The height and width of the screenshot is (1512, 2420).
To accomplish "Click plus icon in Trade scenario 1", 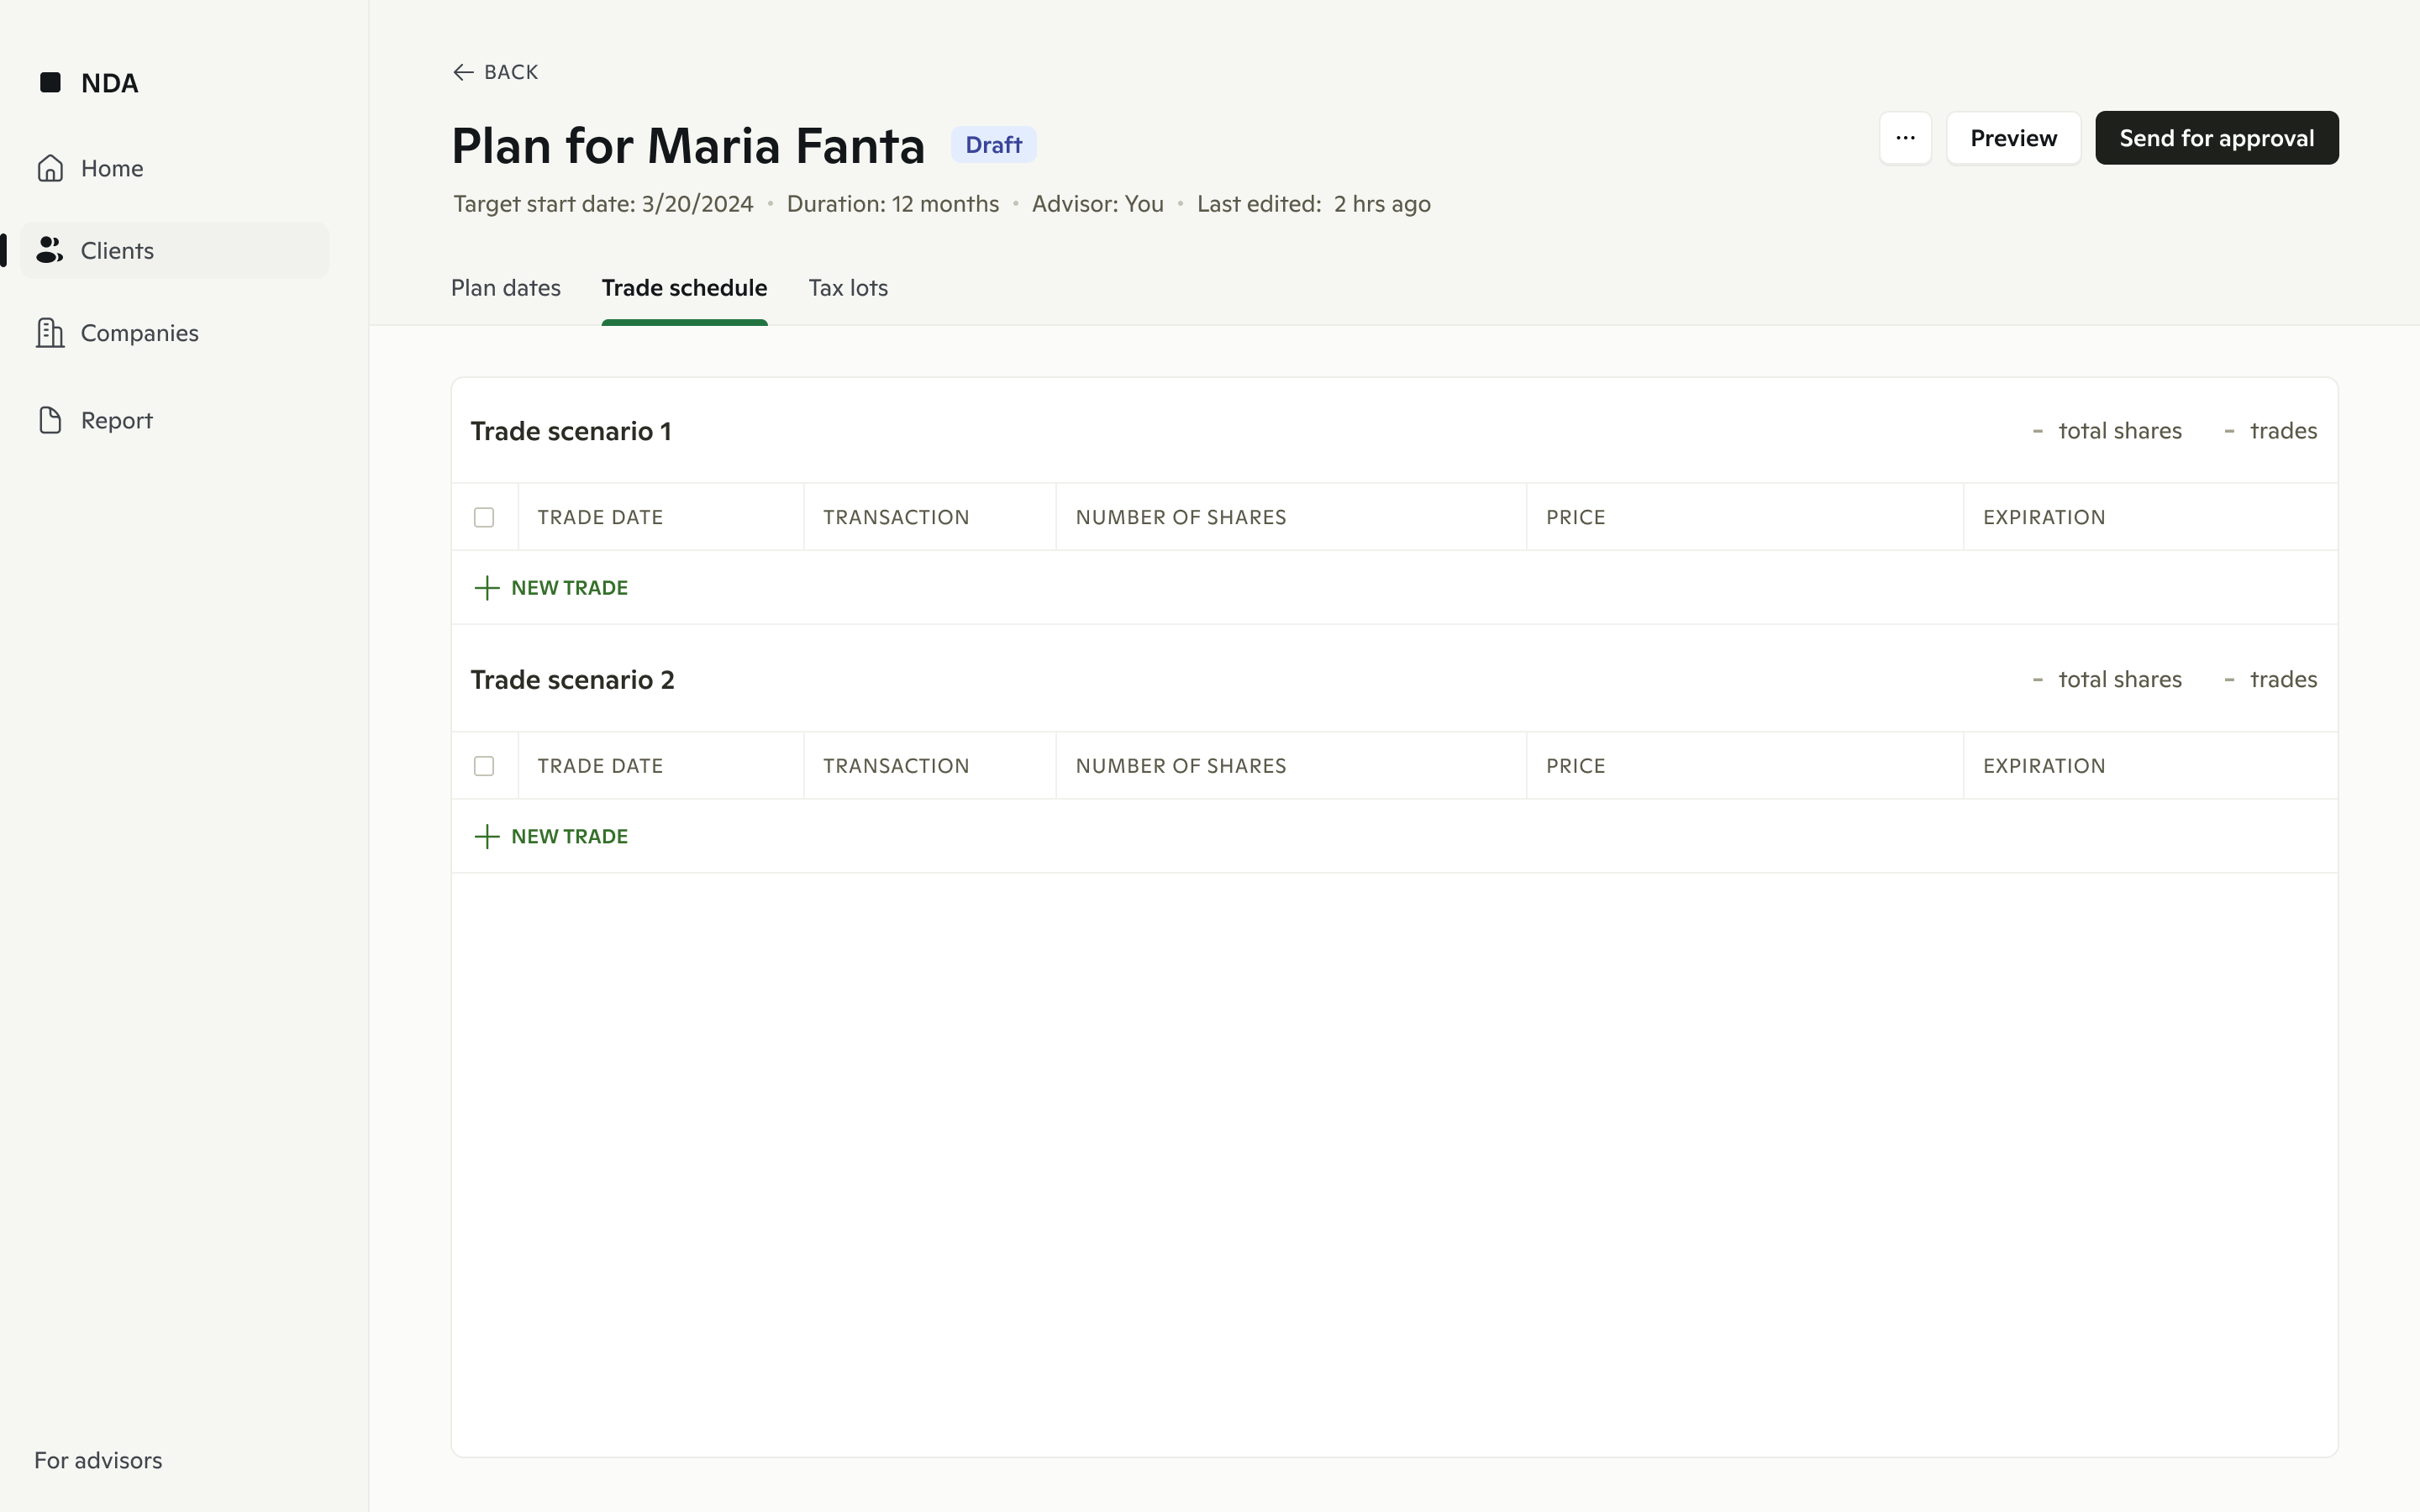I will tap(487, 588).
